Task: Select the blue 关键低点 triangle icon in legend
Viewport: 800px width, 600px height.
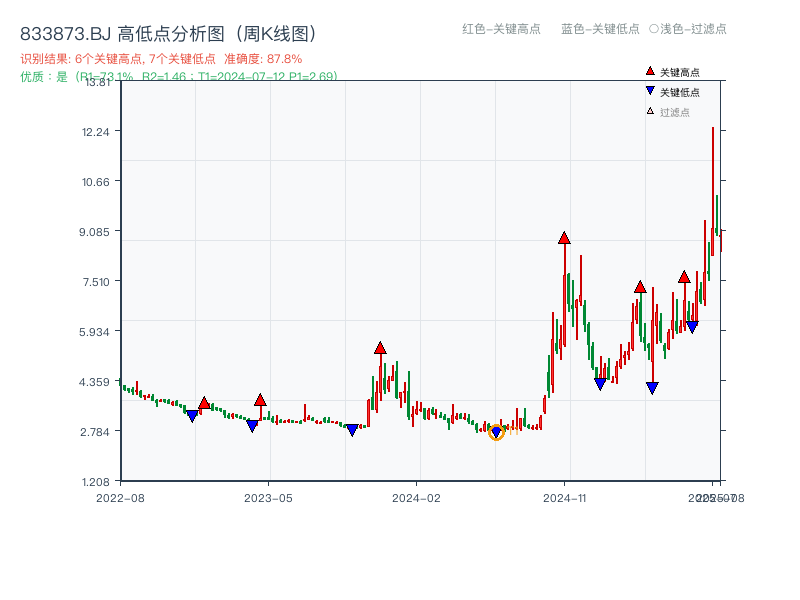Action: (x=650, y=90)
